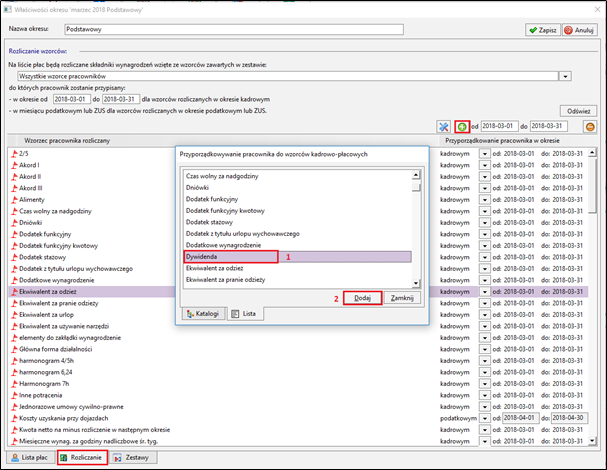Select 'Dodatek funkcyjny kwotowy' in dialog list
The width and height of the screenshot is (607, 470).
[297, 211]
